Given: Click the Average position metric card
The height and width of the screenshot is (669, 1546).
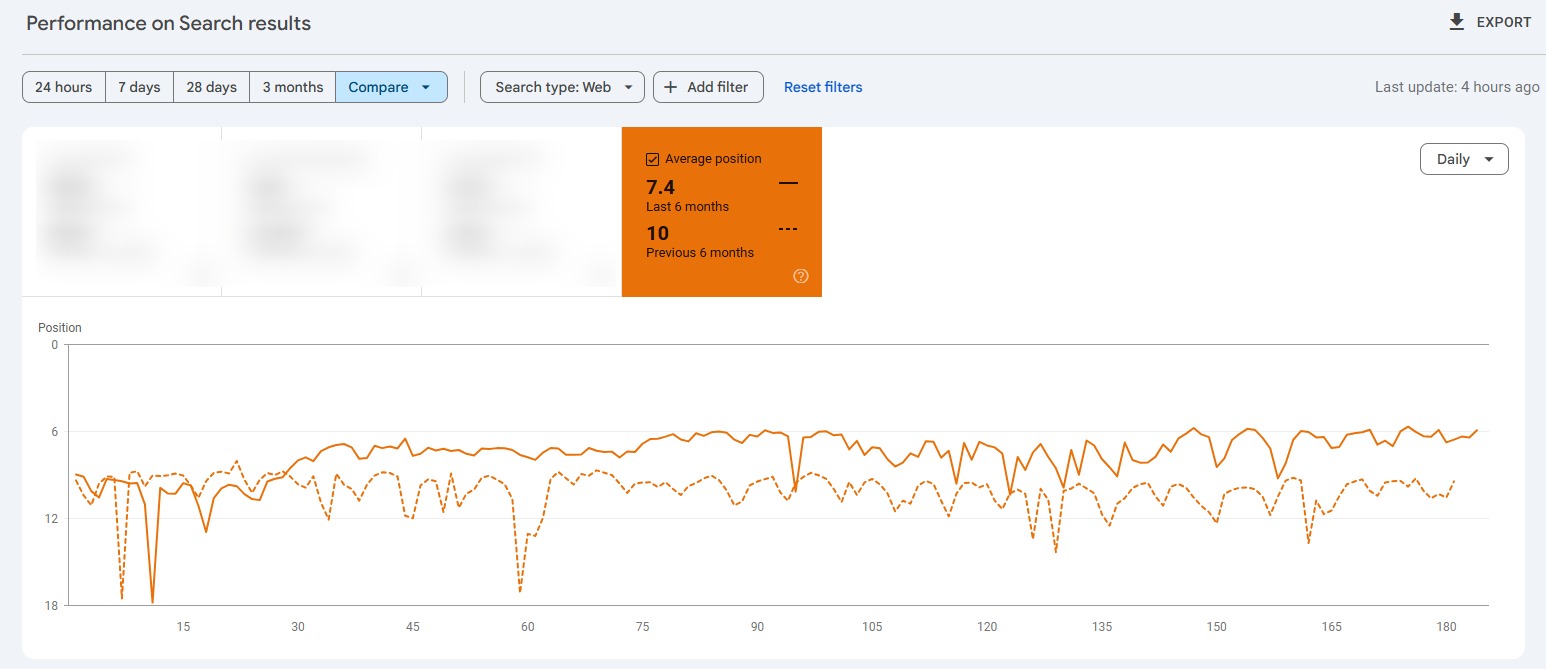Looking at the screenshot, I should 722,212.
